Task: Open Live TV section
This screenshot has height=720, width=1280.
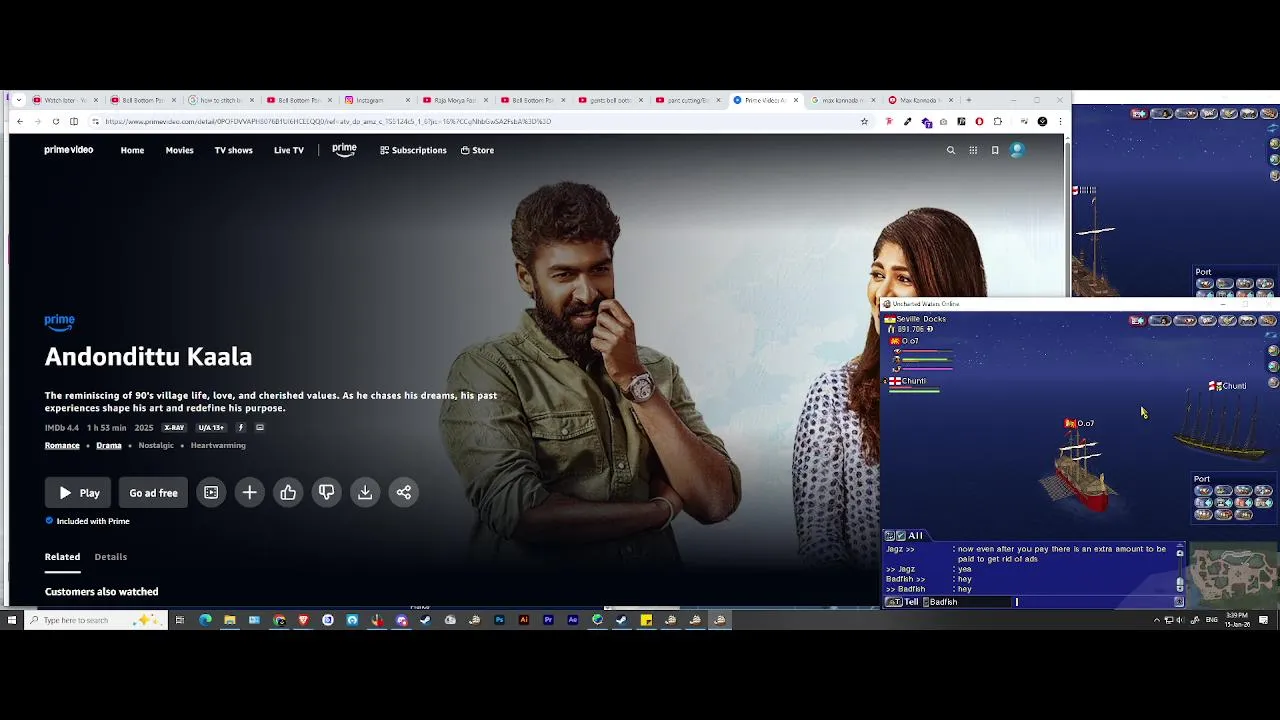Action: (x=289, y=150)
